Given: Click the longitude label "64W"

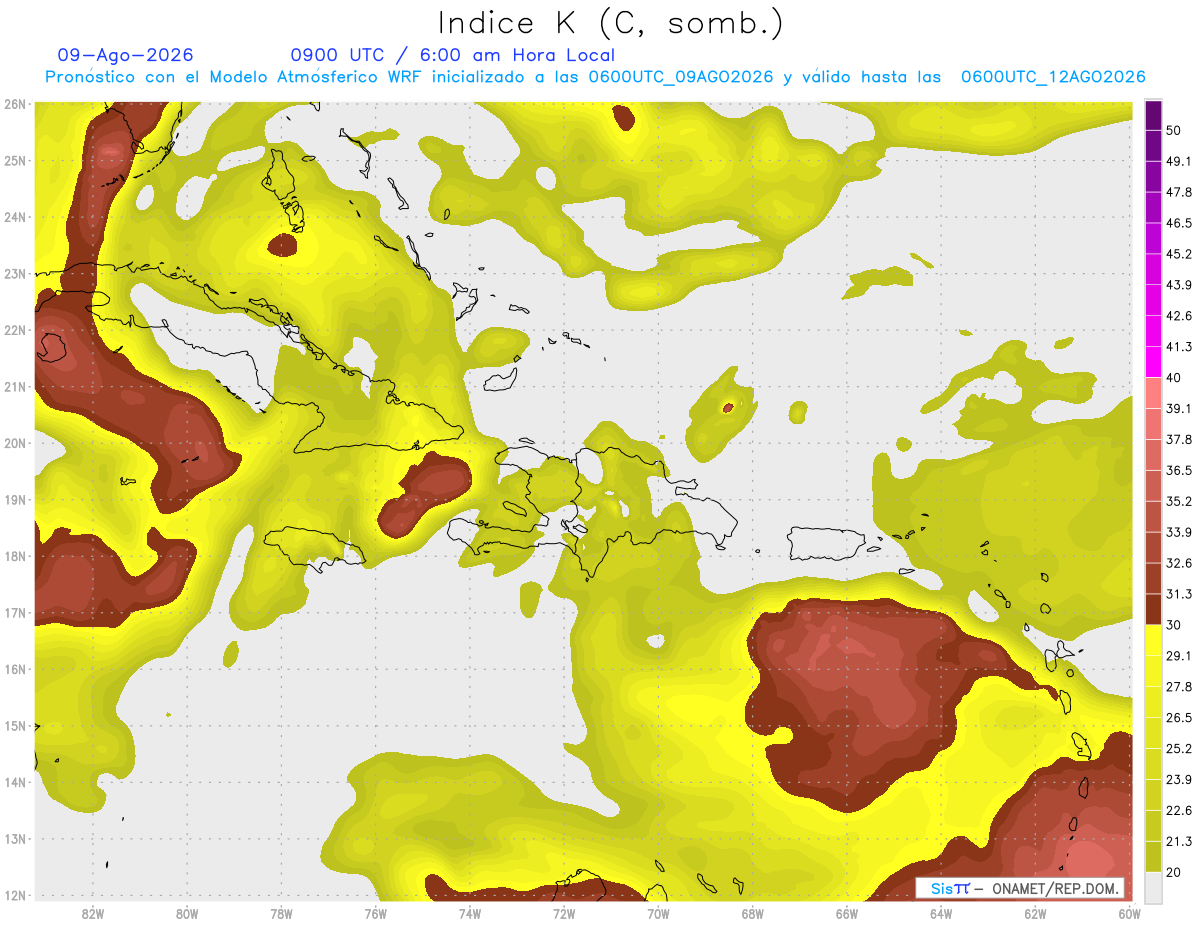Looking at the screenshot, I should (x=940, y=913).
